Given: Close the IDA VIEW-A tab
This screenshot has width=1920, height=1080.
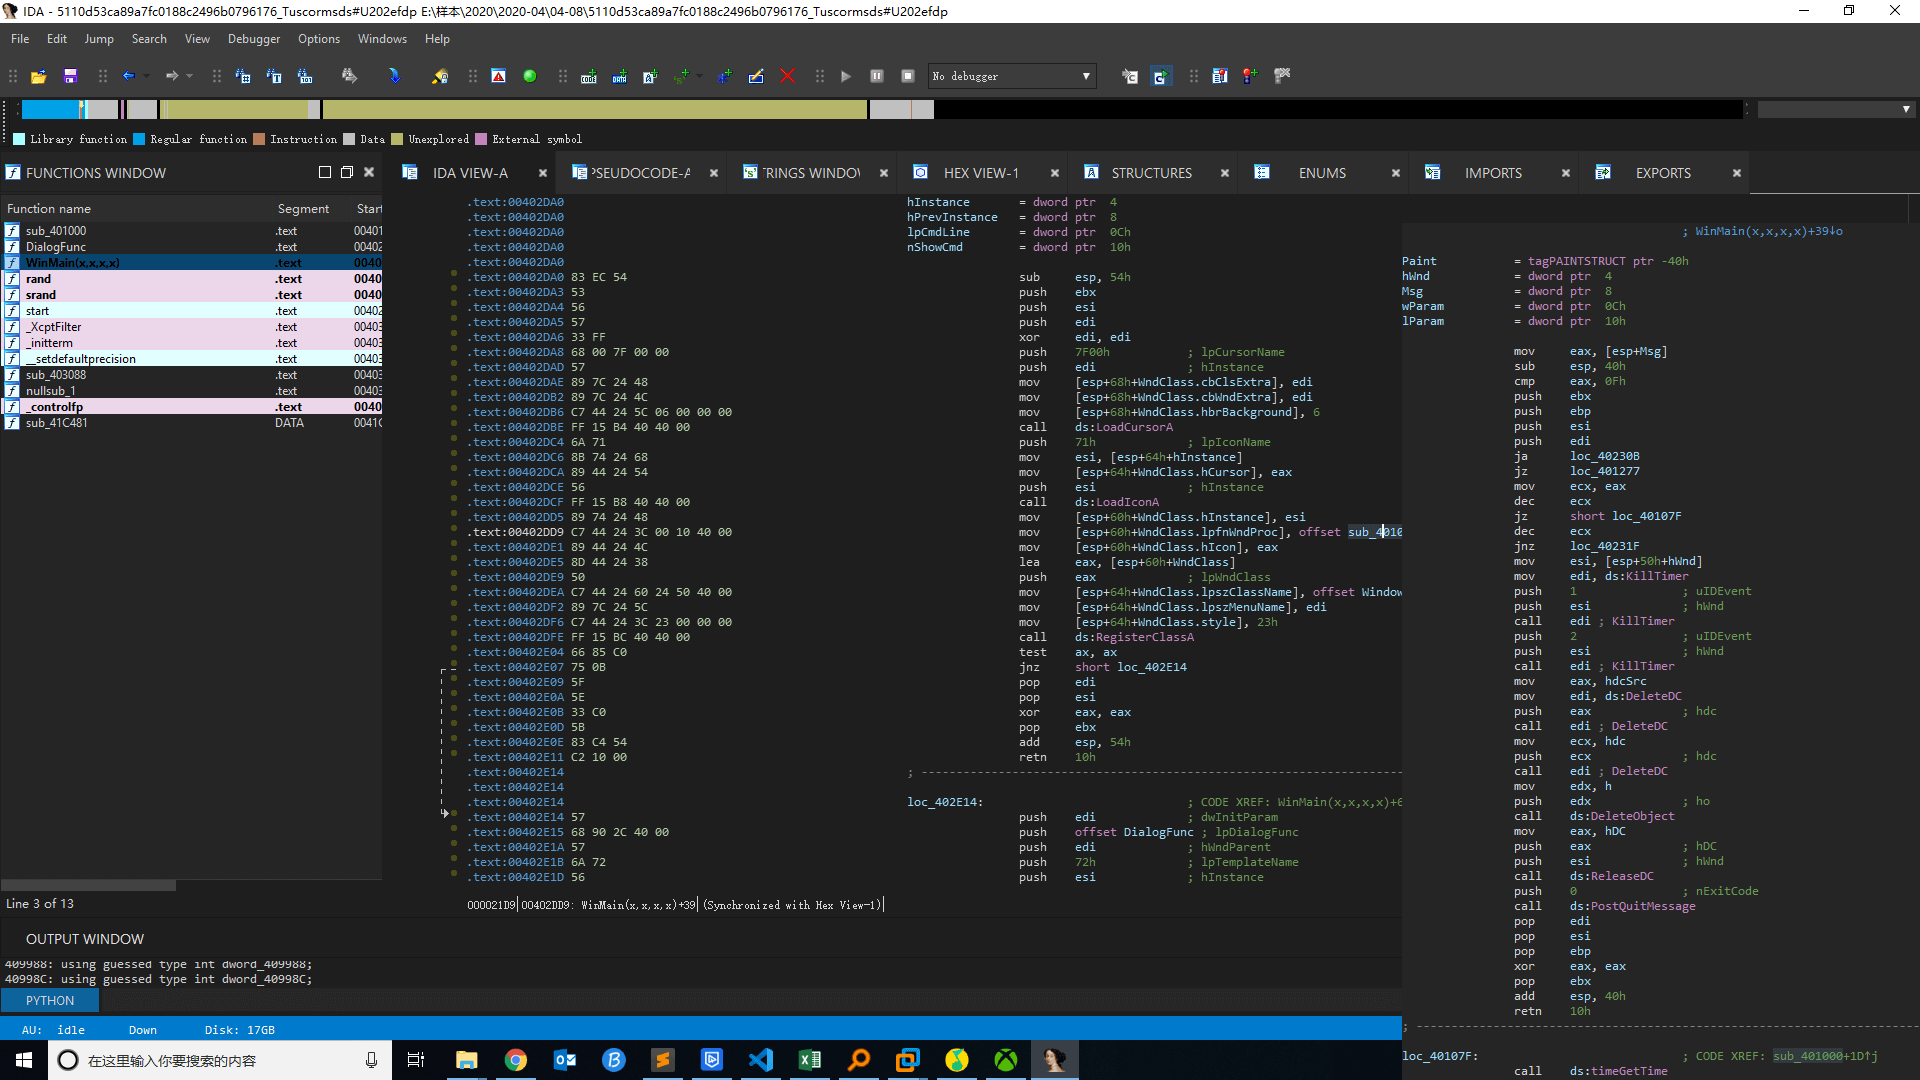Looking at the screenshot, I should click(x=543, y=173).
